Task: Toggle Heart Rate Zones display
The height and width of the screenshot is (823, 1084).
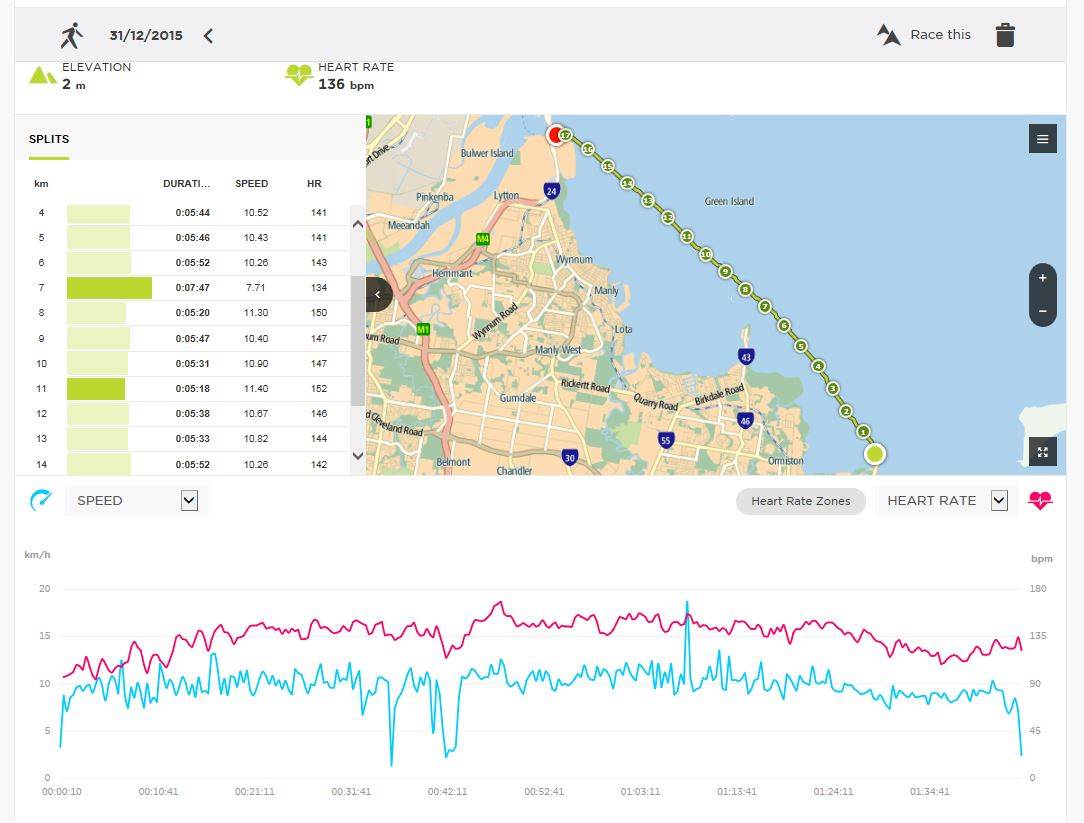Action: click(800, 501)
